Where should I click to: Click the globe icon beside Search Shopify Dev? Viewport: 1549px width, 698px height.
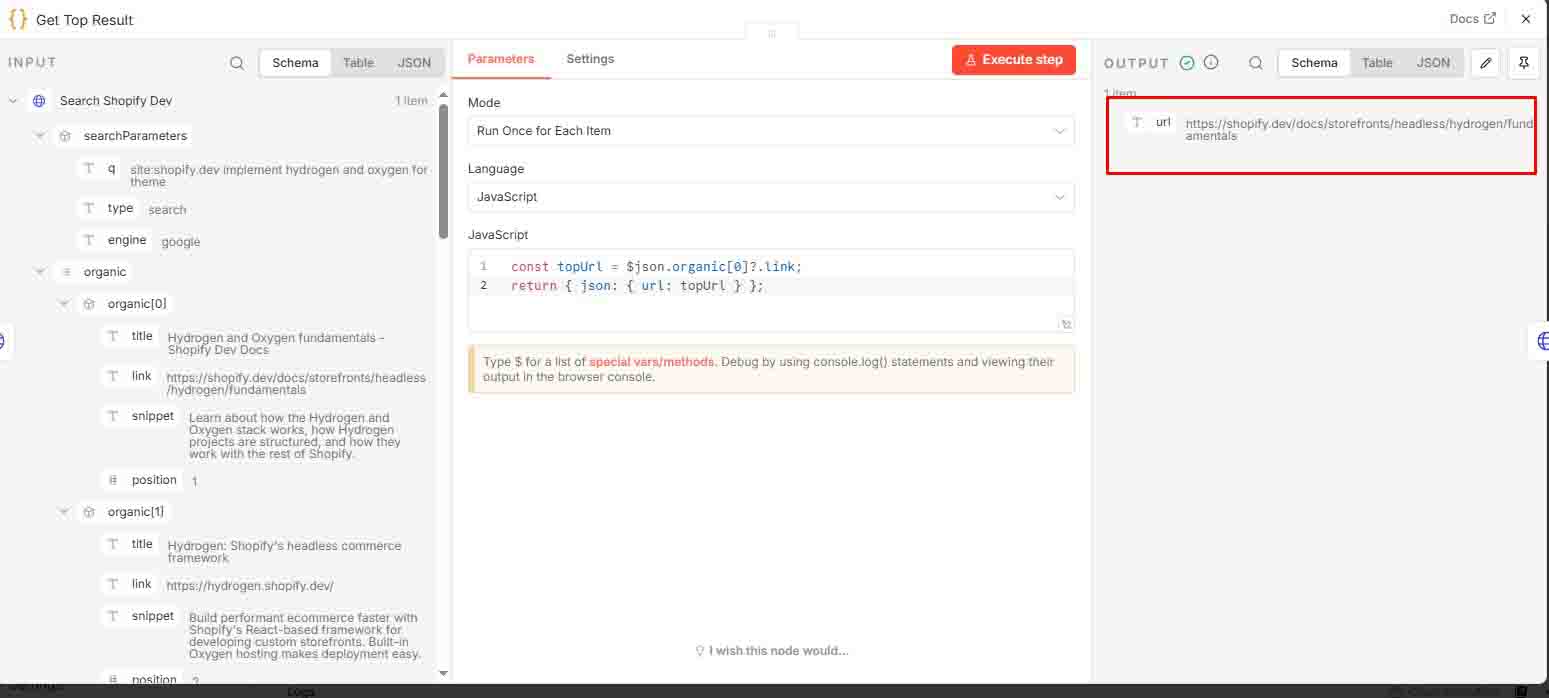click(x=39, y=101)
